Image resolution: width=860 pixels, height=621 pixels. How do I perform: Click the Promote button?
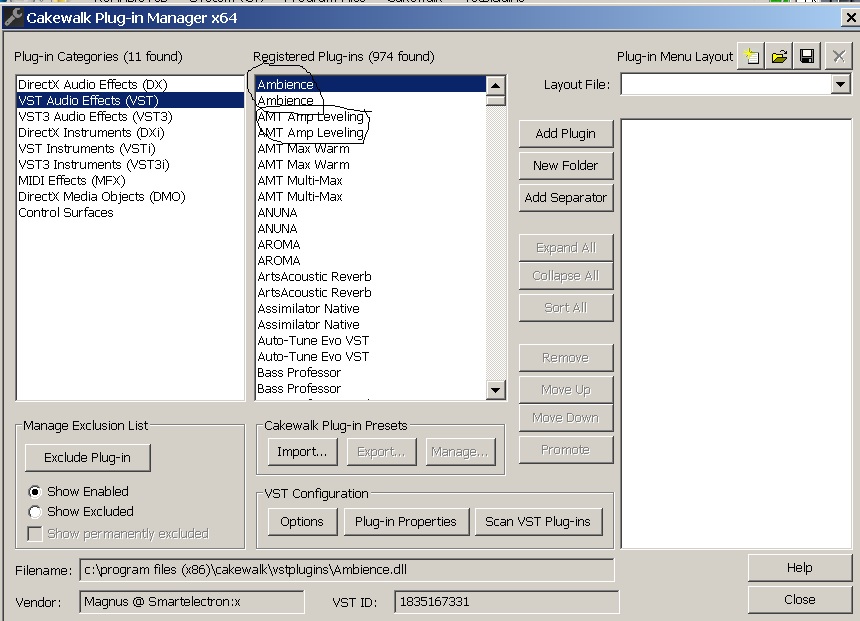565,450
